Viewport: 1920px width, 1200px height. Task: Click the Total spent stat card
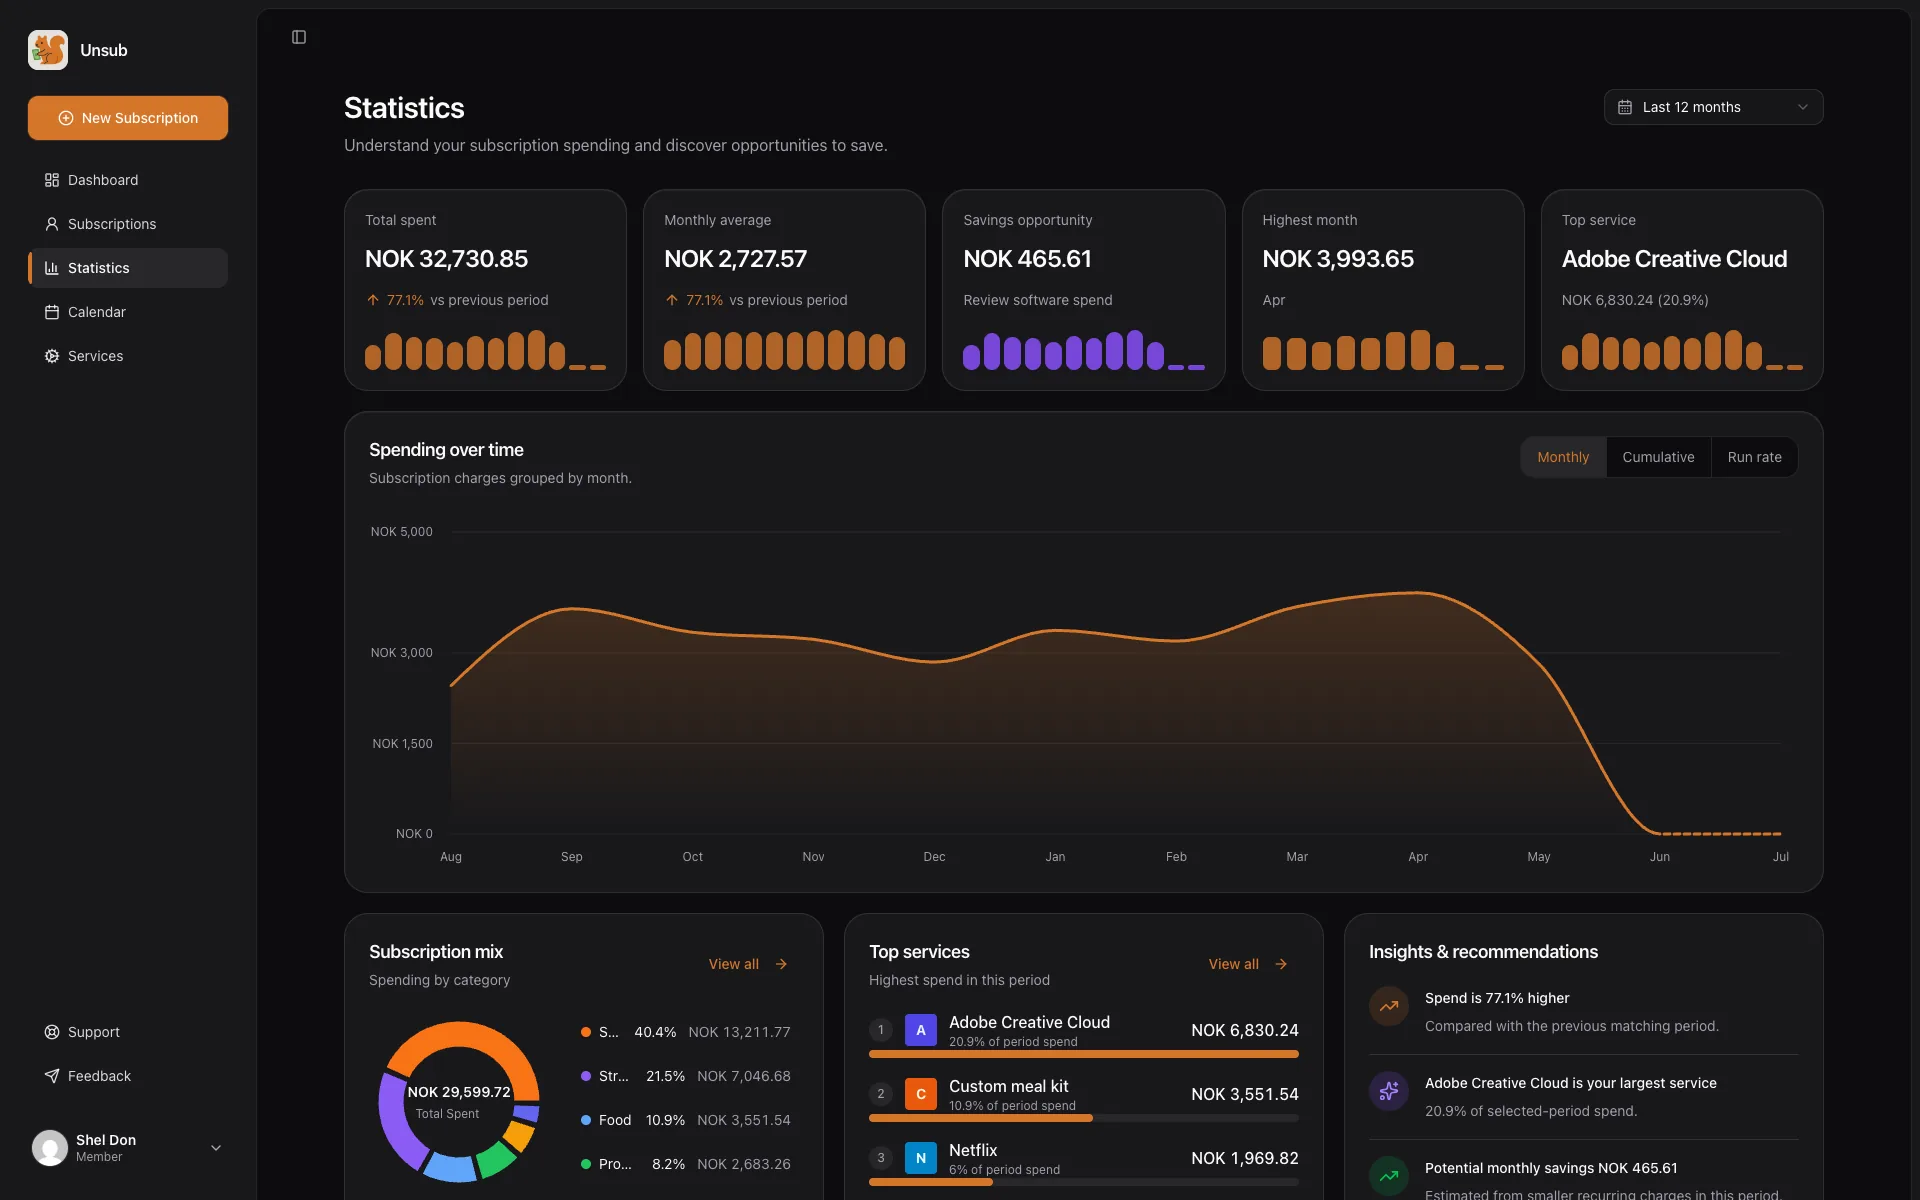[x=485, y=290]
